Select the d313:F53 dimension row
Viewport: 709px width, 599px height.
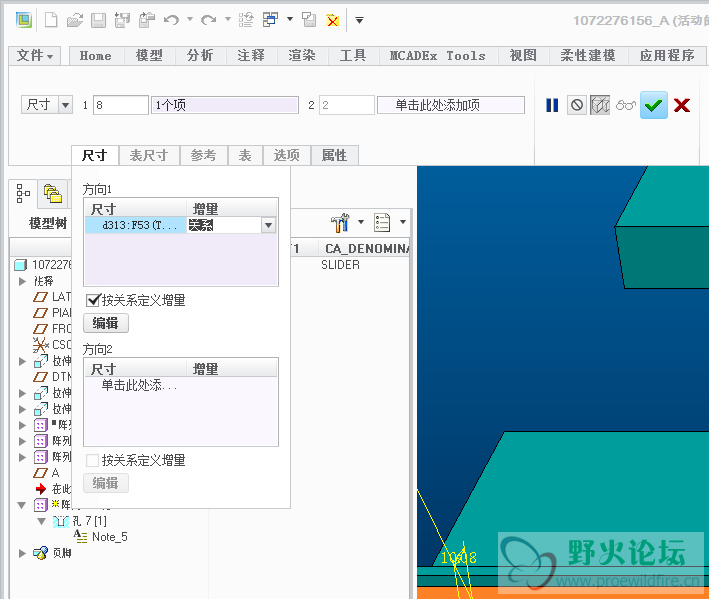[136, 225]
